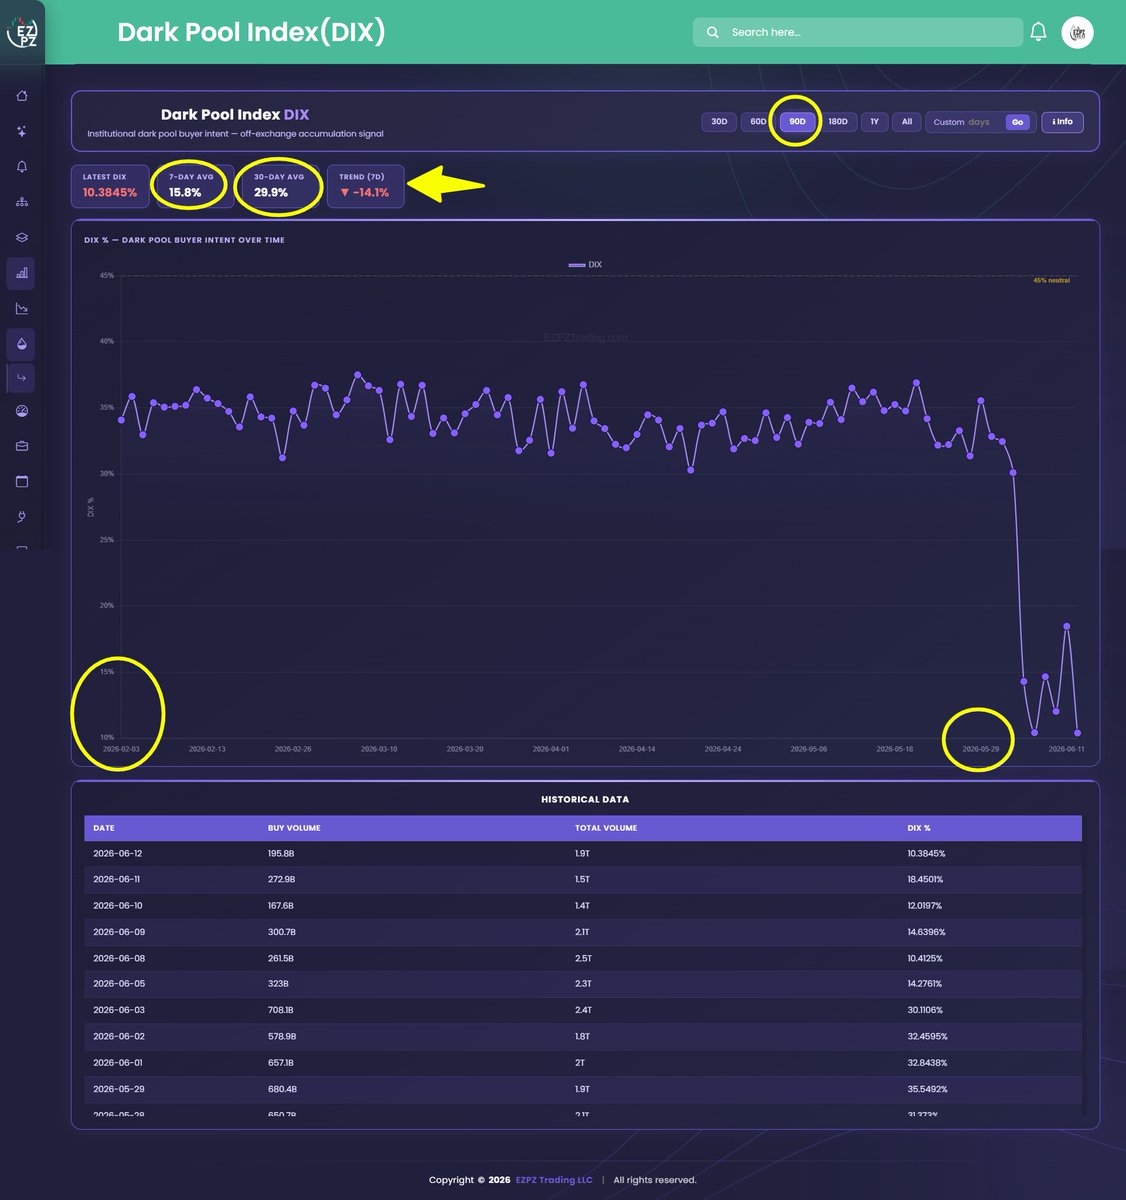This screenshot has width=1126, height=1200.
Task: Open the bell alerts icon in sidebar
Action: click(22, 166)
